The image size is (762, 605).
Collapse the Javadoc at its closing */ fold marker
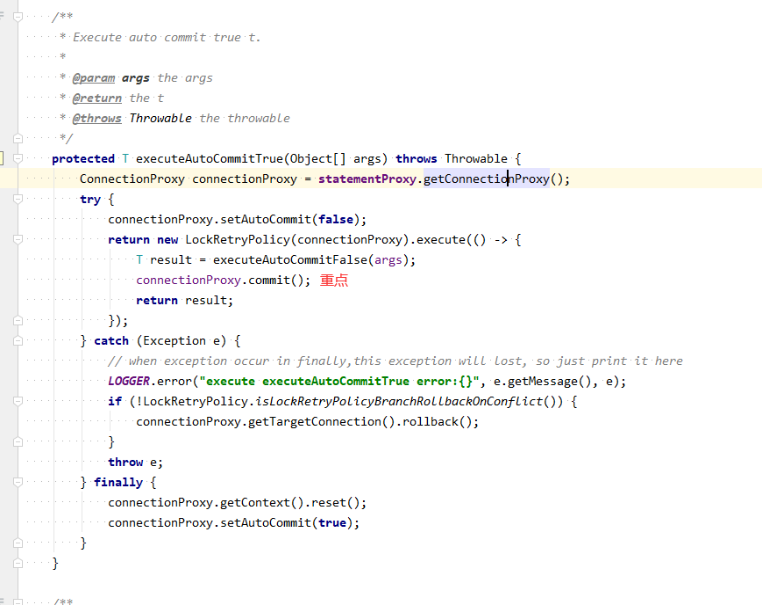click(18, 138)
